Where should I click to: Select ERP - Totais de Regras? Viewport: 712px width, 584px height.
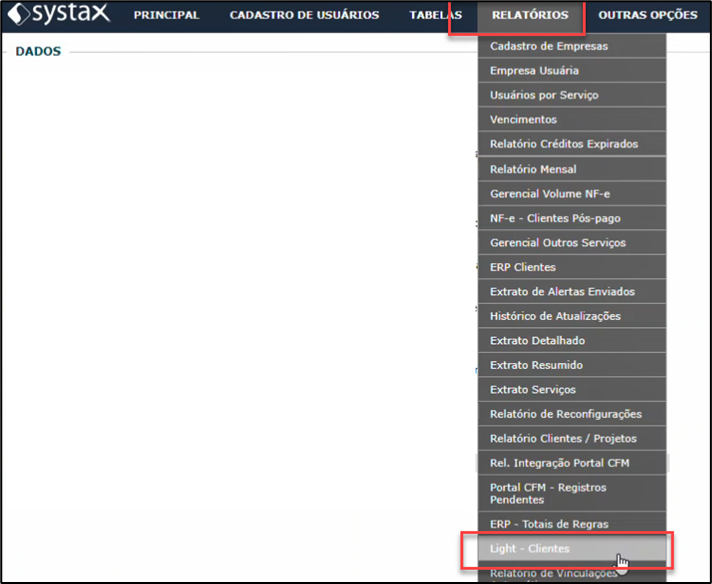pyautogui.click(x=572, y=524)
